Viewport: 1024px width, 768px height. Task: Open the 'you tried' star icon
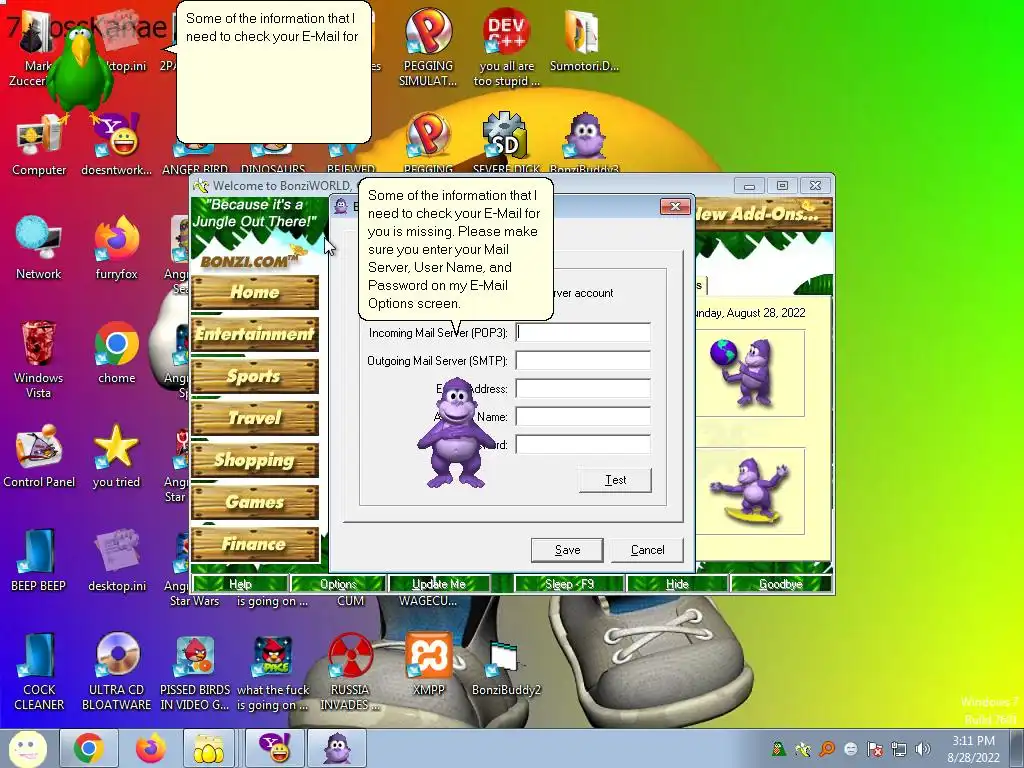116,456
